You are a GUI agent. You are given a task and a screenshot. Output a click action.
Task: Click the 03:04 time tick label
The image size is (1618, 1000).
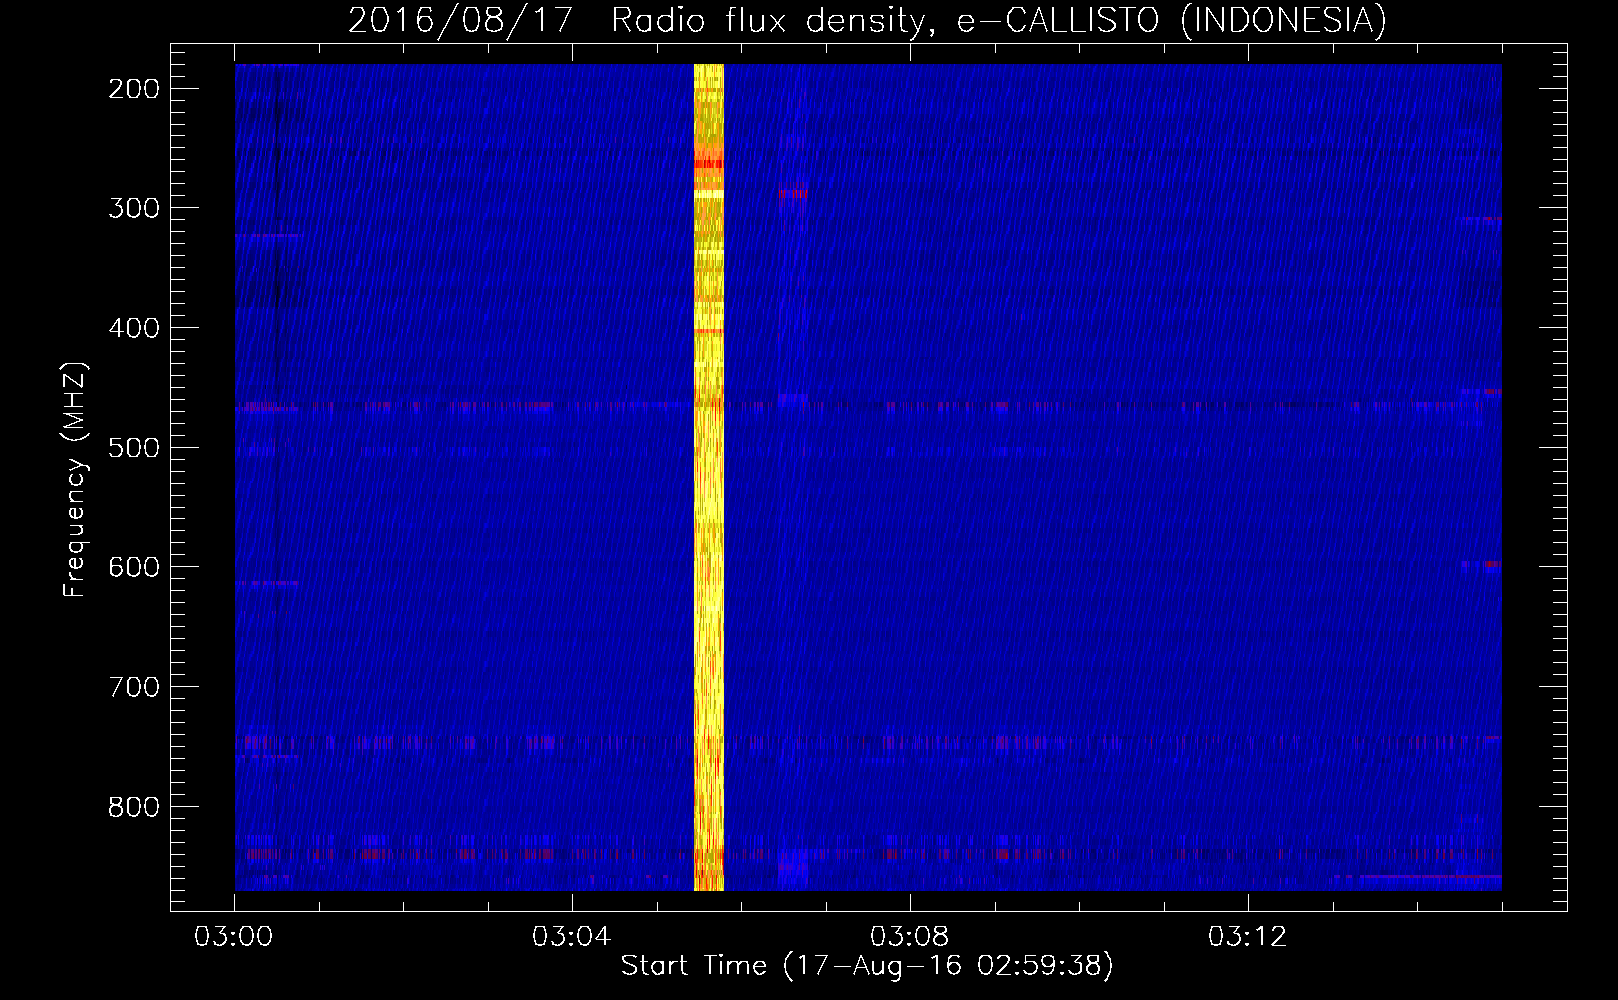tap(572, 937)
